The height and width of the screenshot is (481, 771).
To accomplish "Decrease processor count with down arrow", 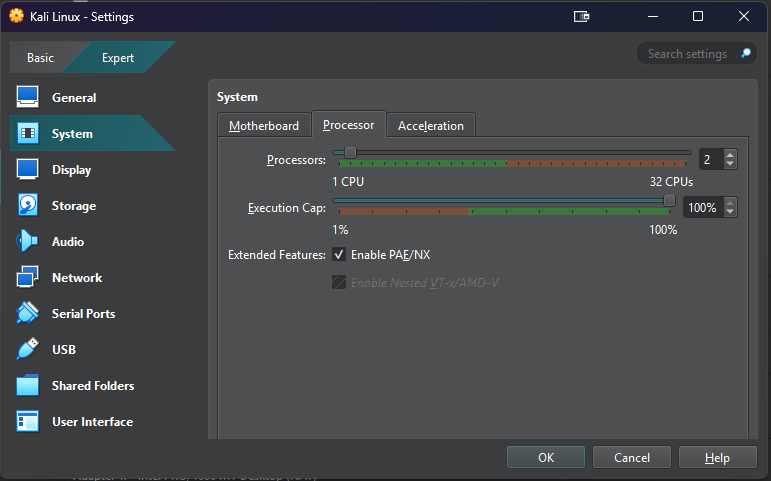I will (730, 164).
